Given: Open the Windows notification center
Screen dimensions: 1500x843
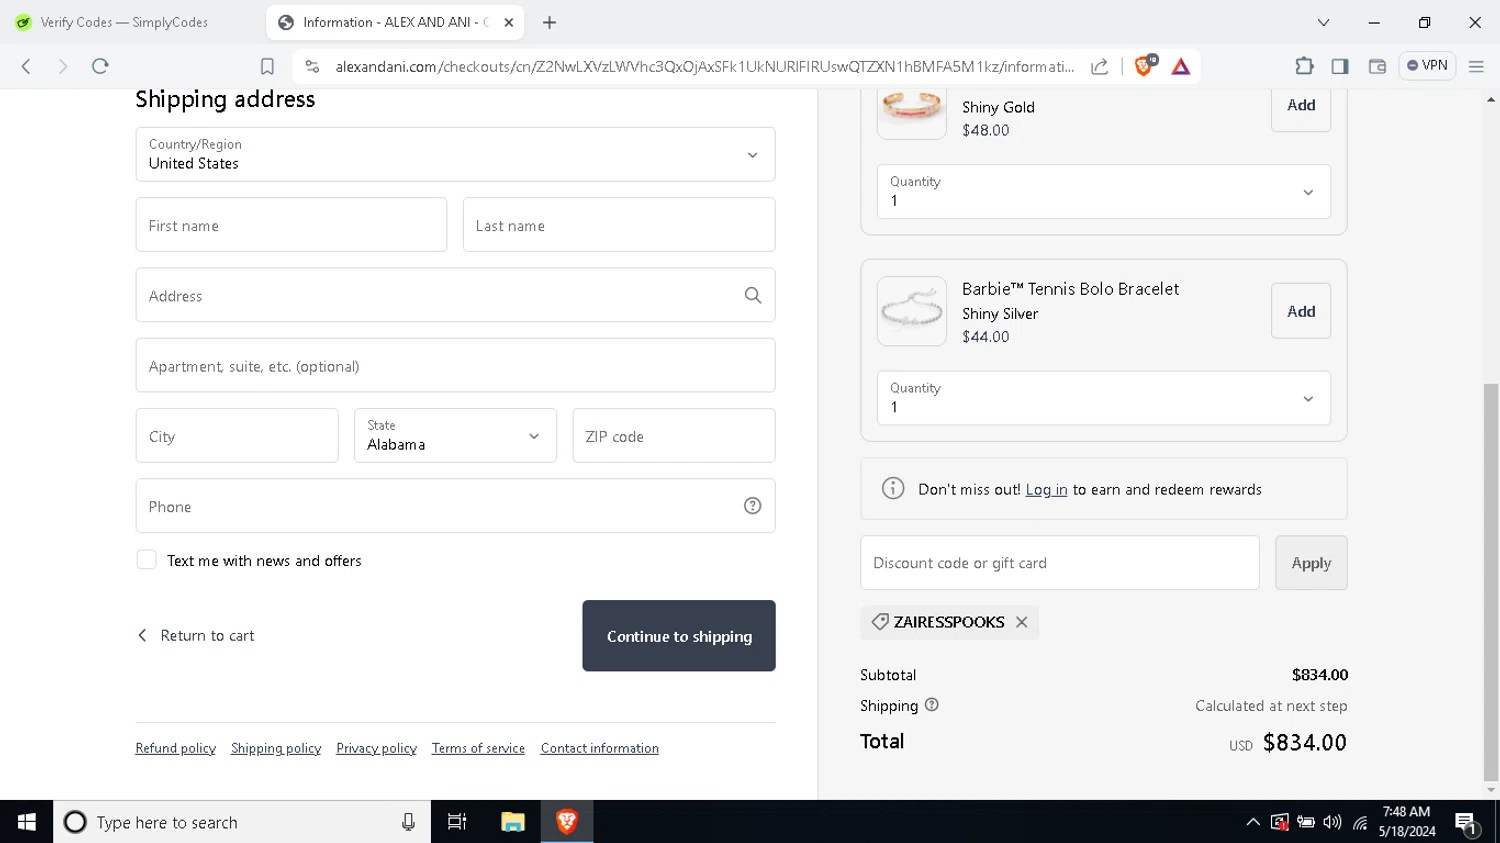Looking at the screenshot, I should (x=1467, y=823).
